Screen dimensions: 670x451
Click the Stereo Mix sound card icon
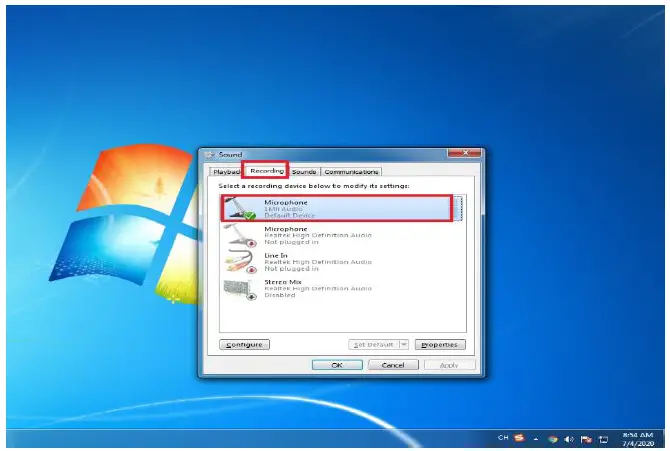pos(240,289)
